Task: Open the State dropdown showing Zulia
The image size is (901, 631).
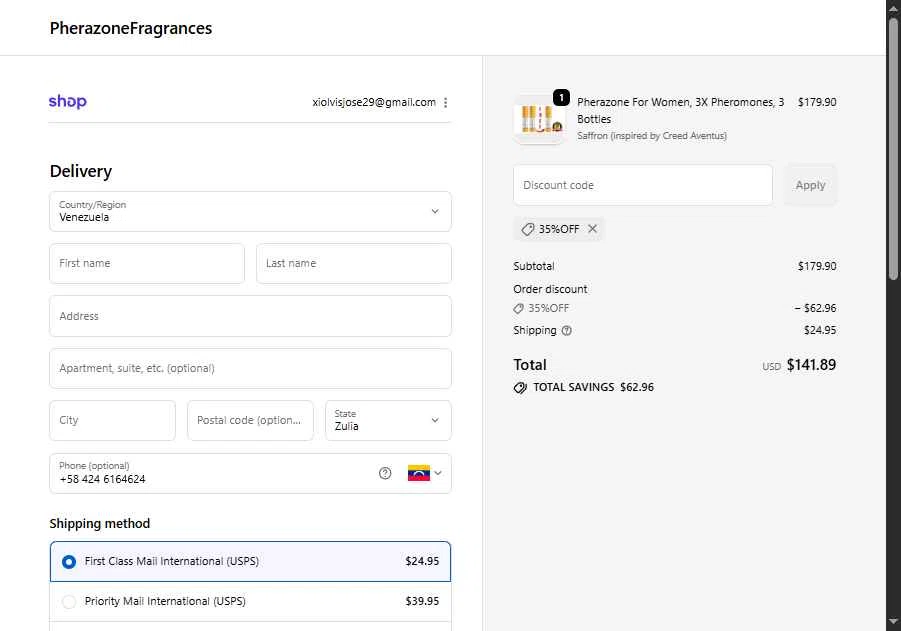Action: (388, 421)
